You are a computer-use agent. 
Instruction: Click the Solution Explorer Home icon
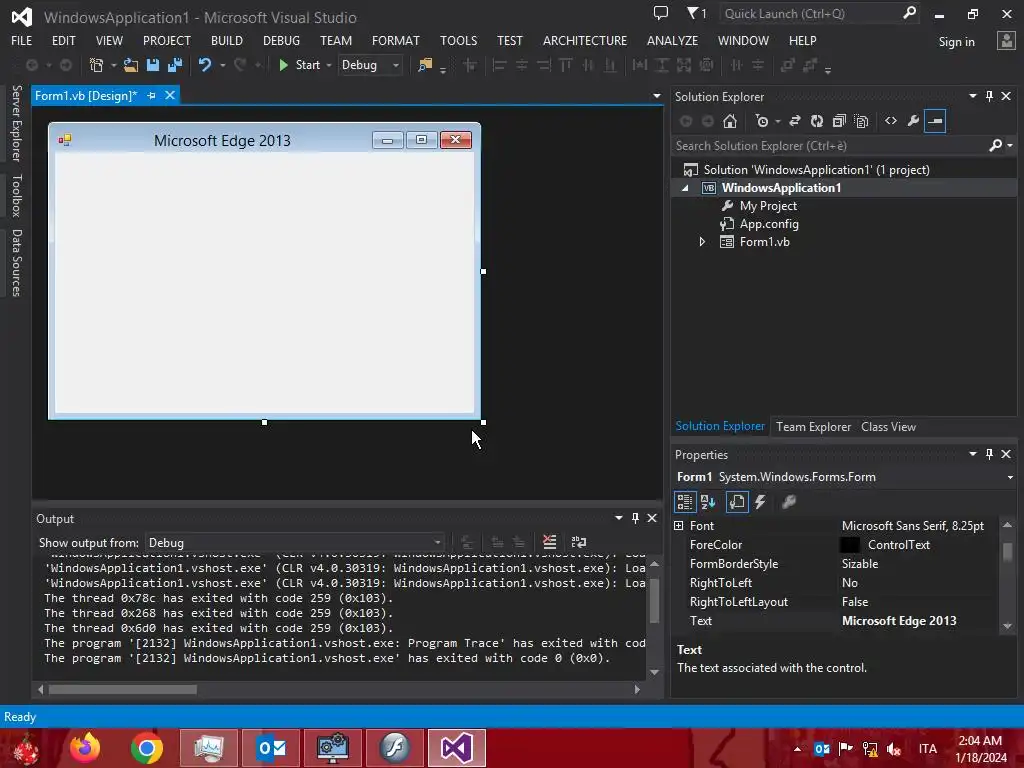click(730, 121)
